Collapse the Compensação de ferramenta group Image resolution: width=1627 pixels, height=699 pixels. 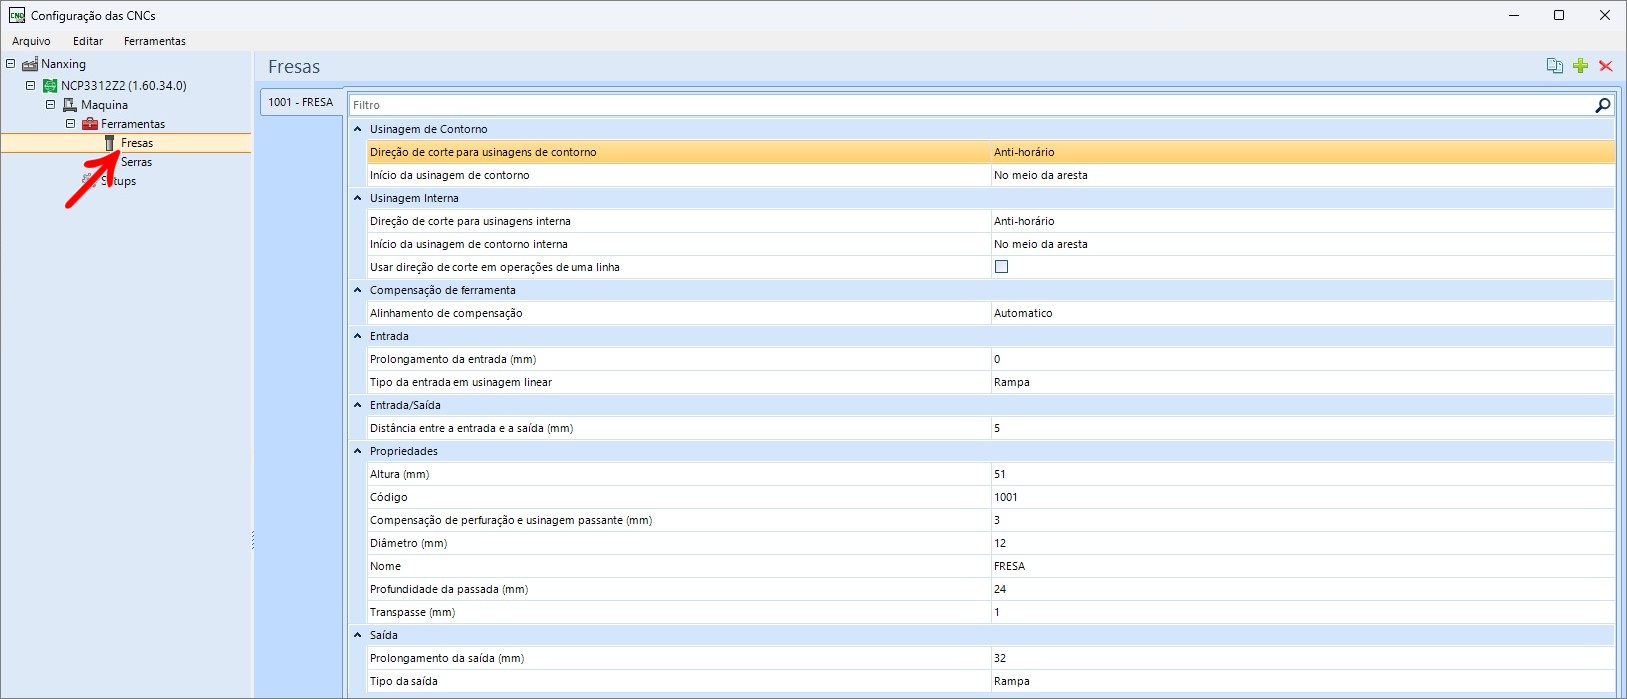358,290
